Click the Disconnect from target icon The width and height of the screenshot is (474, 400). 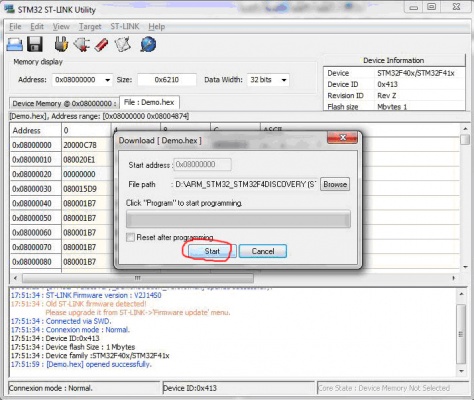pyautogui.click(x=82, y=44)
